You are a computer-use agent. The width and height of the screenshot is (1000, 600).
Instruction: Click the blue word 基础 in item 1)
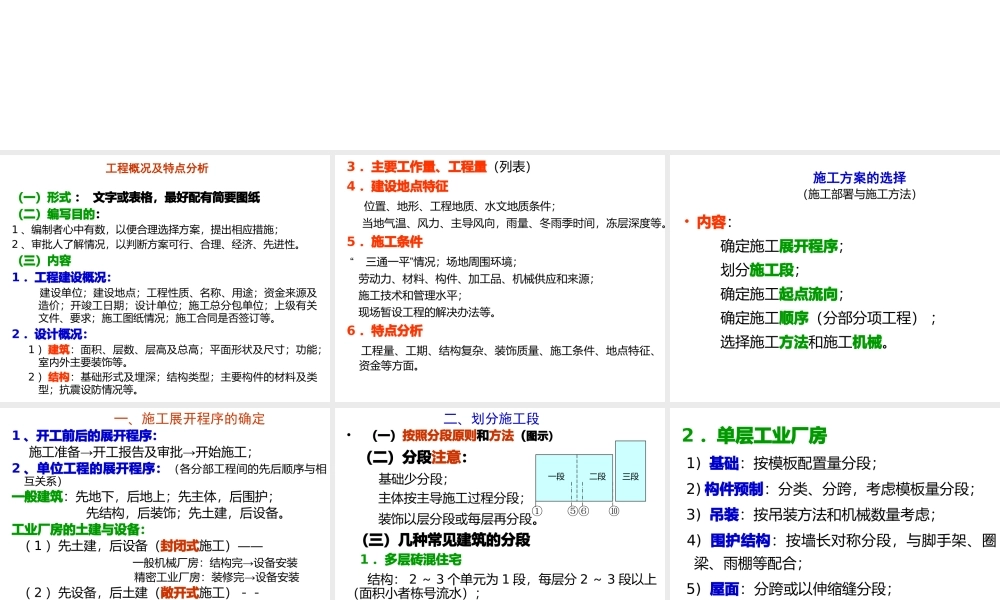pyautogui.click(x=724, y=463)
